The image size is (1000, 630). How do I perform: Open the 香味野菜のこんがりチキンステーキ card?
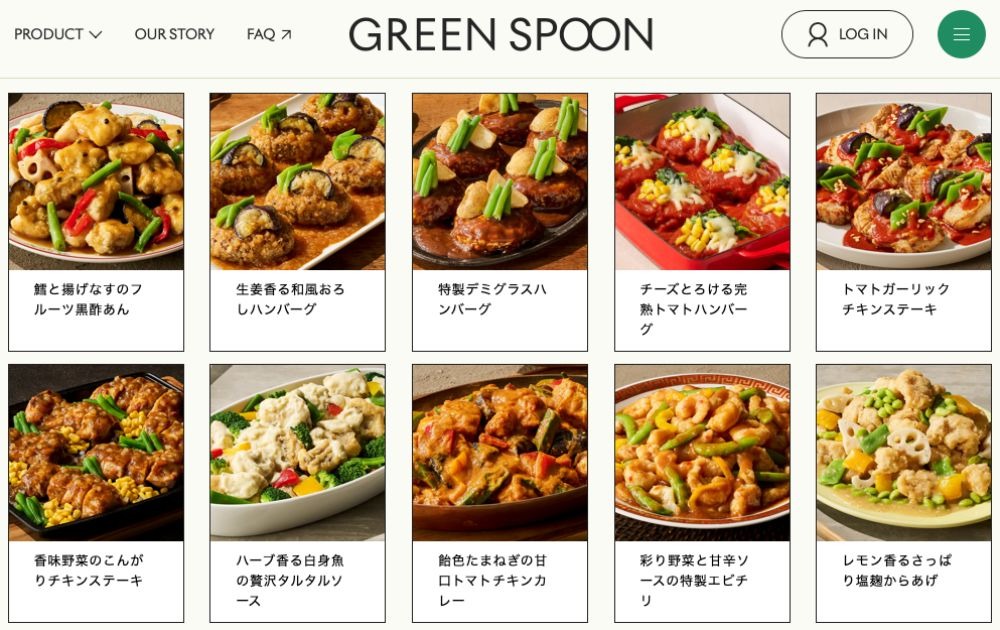[96, 494]
